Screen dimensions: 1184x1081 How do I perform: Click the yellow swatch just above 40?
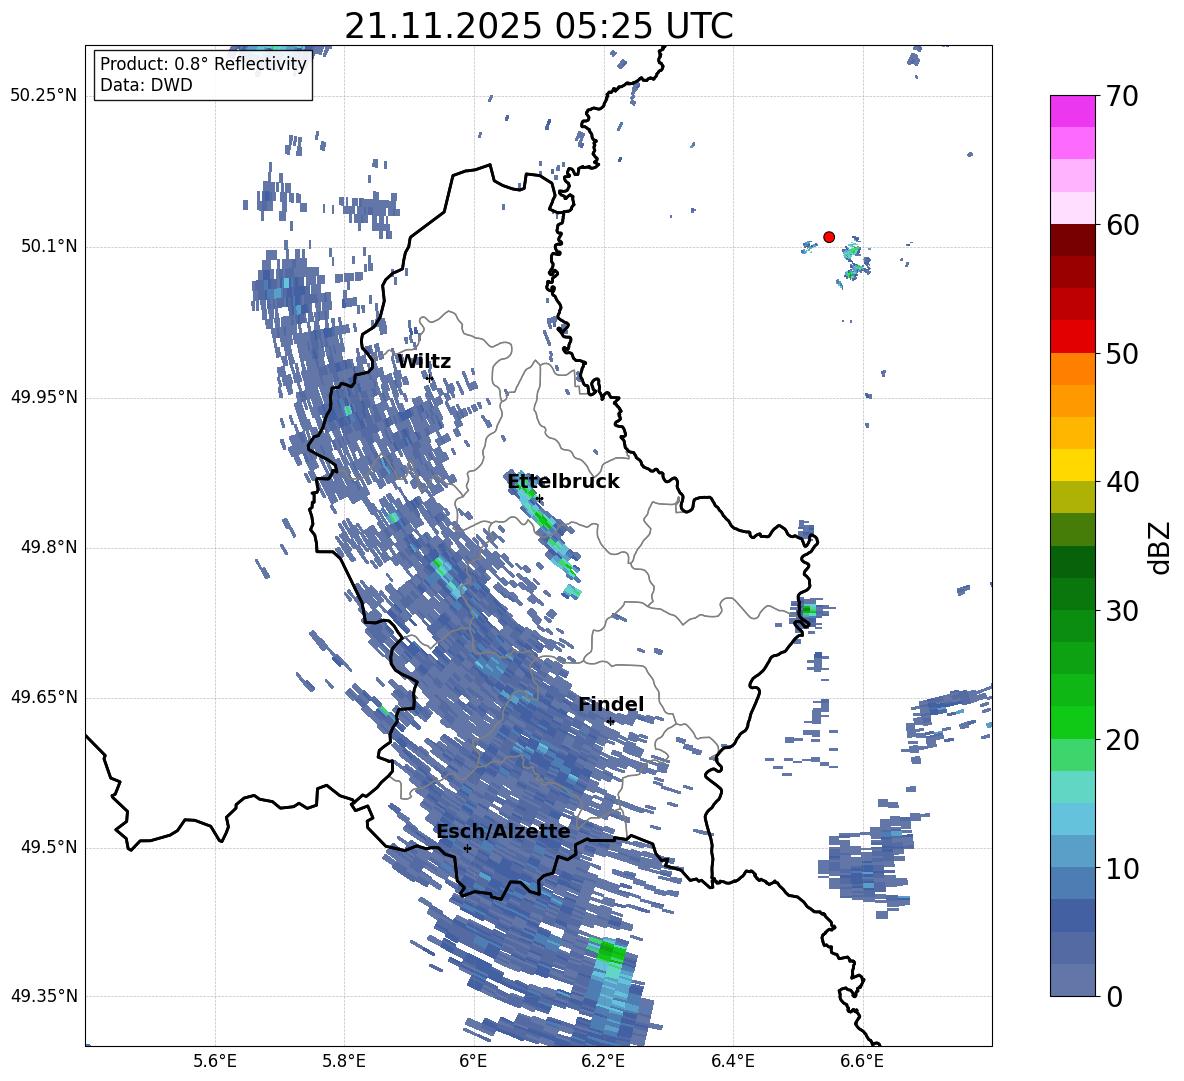click(1072, 465)
